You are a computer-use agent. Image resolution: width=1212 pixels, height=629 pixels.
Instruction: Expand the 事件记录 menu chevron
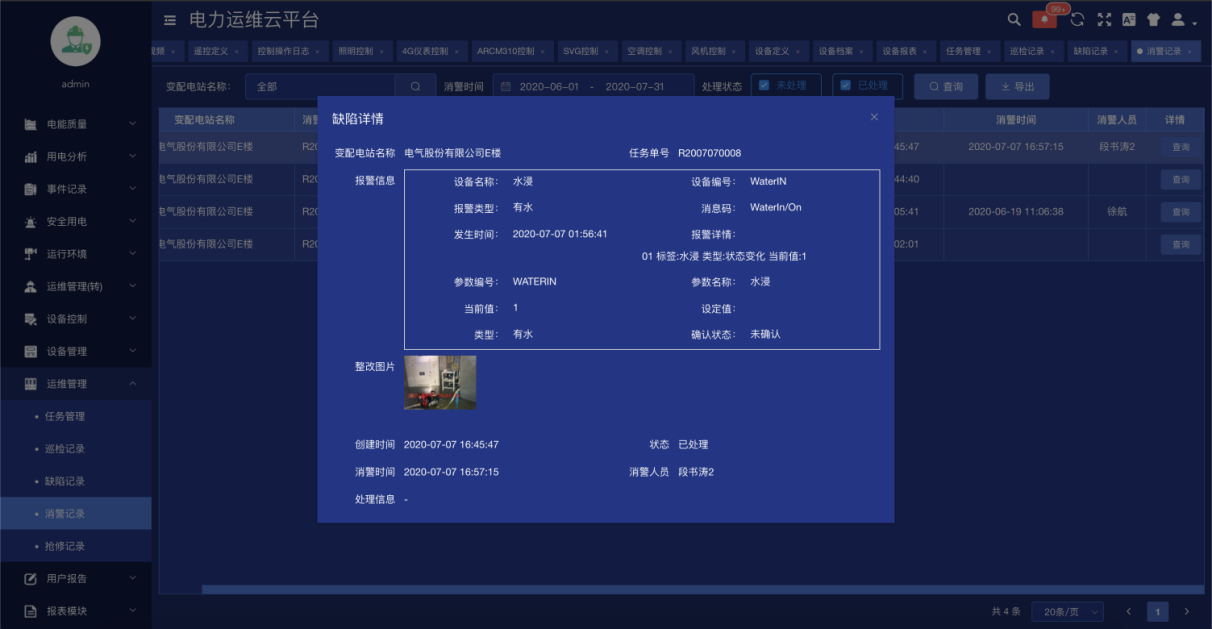(x=132, y=189)
